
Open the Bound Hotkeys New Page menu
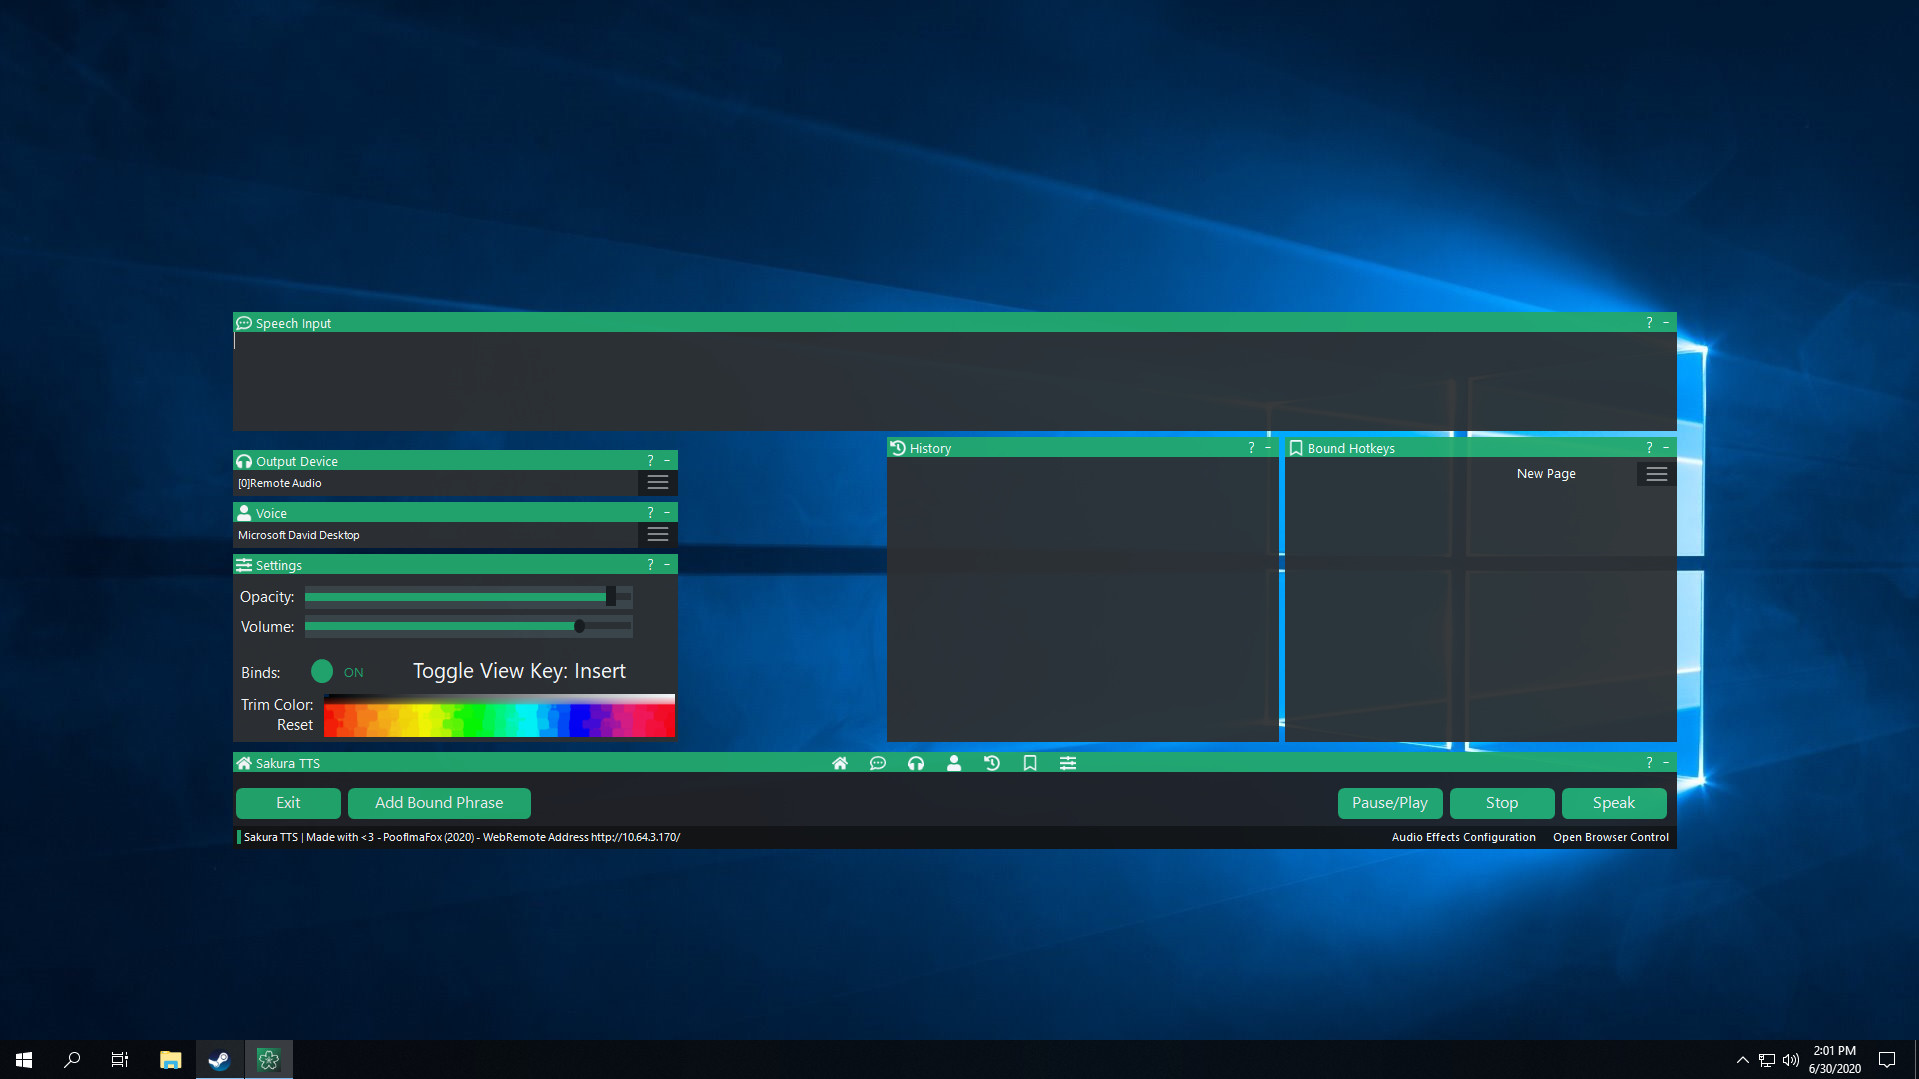[x=1656, y=474]
